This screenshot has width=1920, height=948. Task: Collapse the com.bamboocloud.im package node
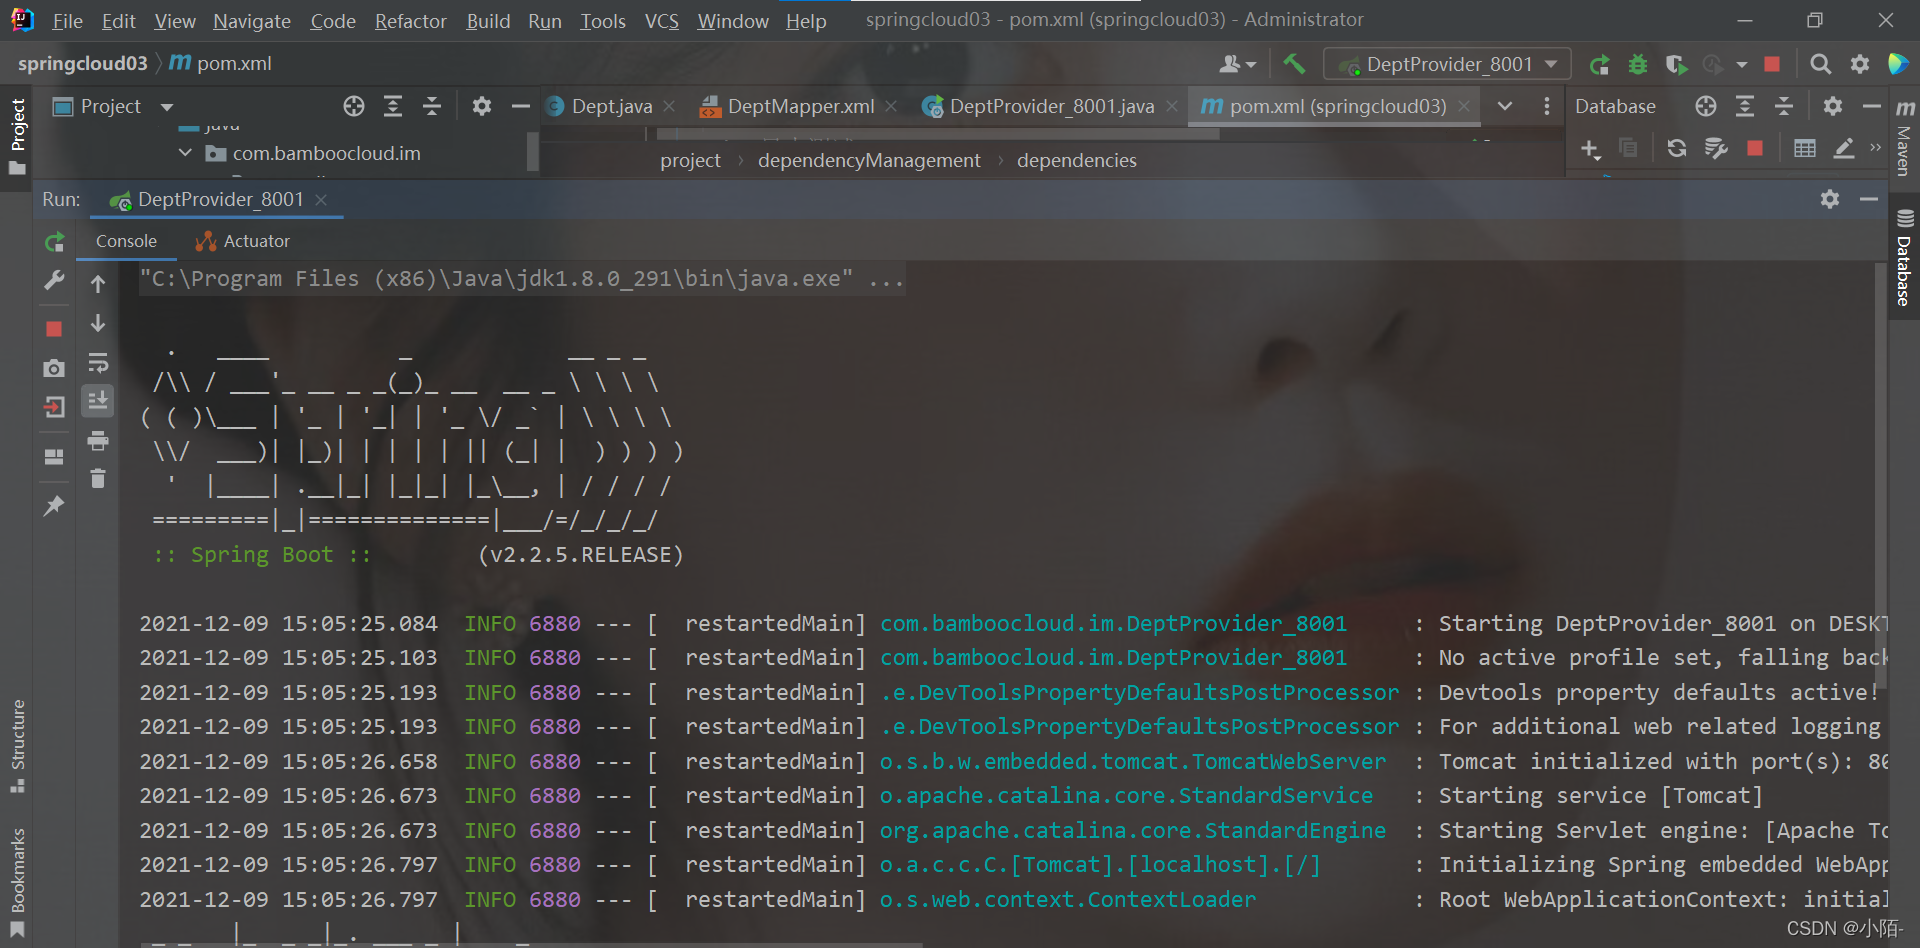(x=184, y=152)
